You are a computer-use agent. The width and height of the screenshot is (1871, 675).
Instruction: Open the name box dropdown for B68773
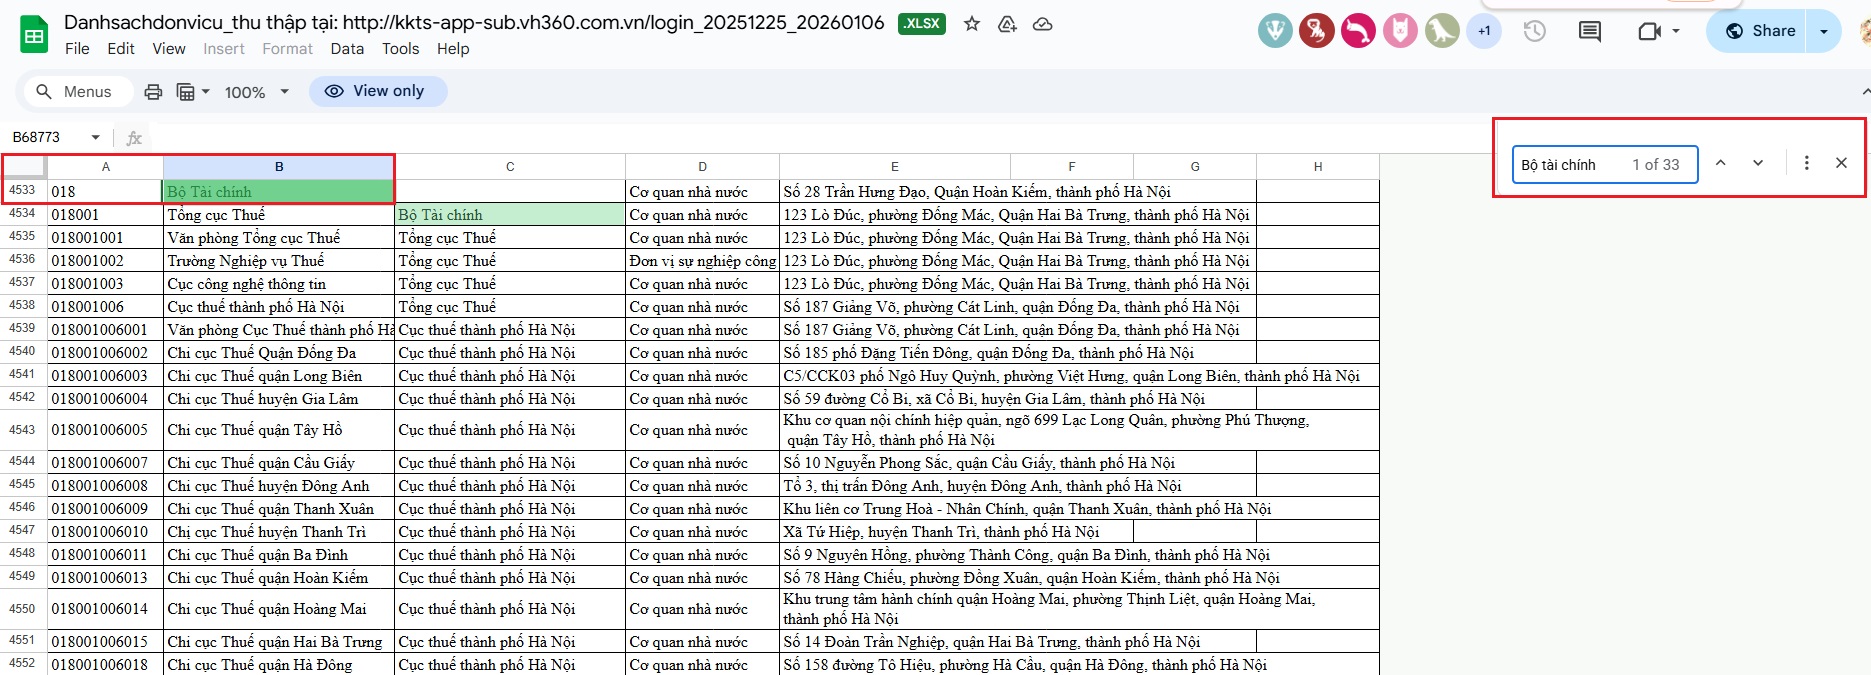pos(96,137)
